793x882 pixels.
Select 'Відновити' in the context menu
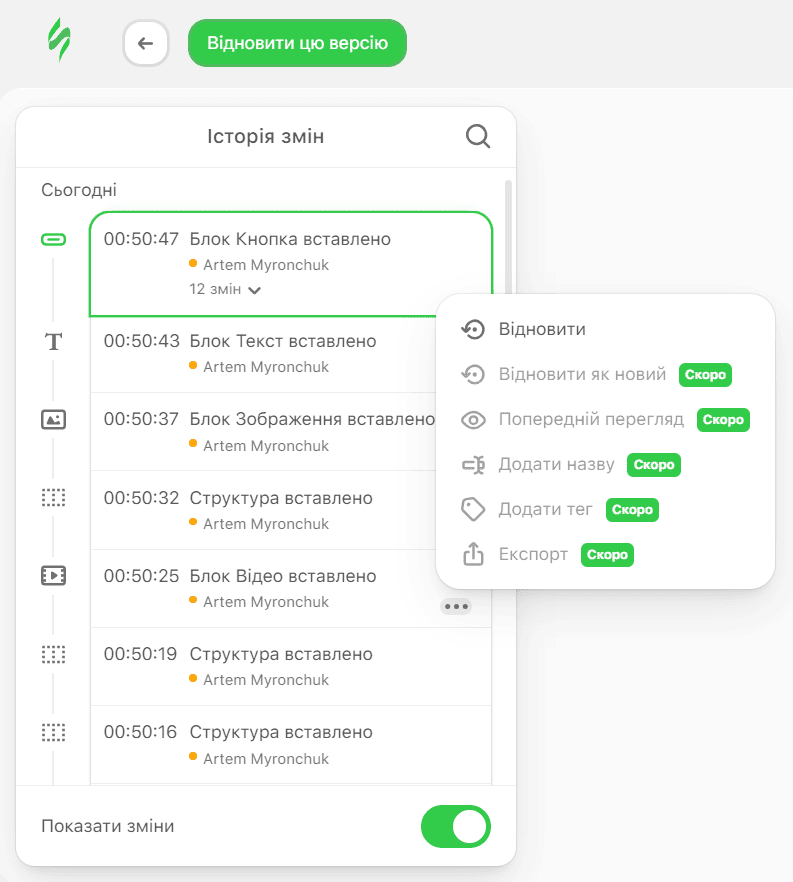pyautogui.click(x=541, y=329)
